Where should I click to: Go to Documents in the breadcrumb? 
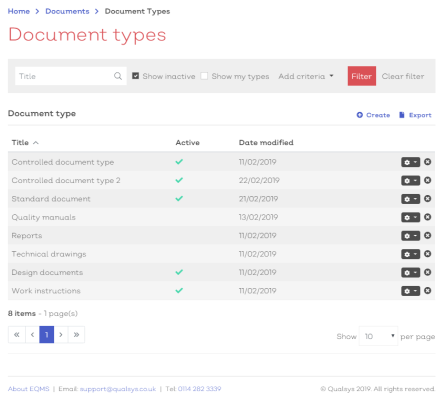tap(67, 11)
